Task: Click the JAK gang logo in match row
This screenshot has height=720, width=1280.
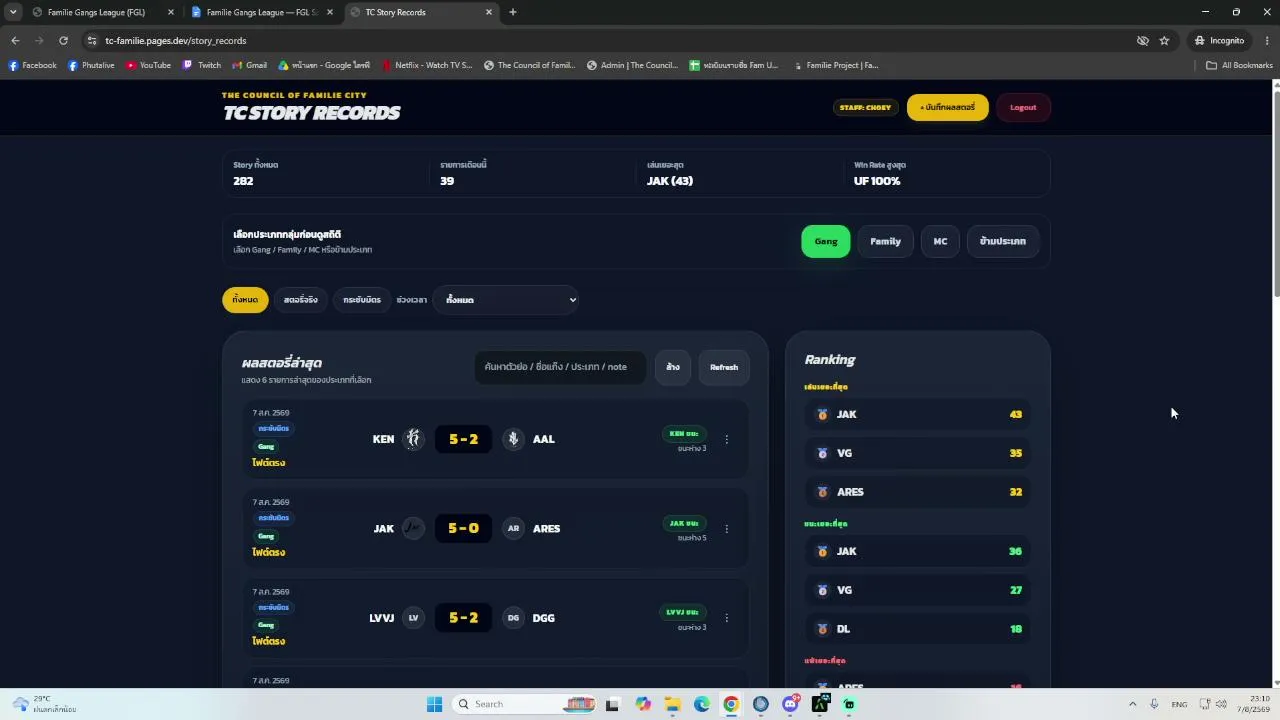Action: [x=413, y=528]
